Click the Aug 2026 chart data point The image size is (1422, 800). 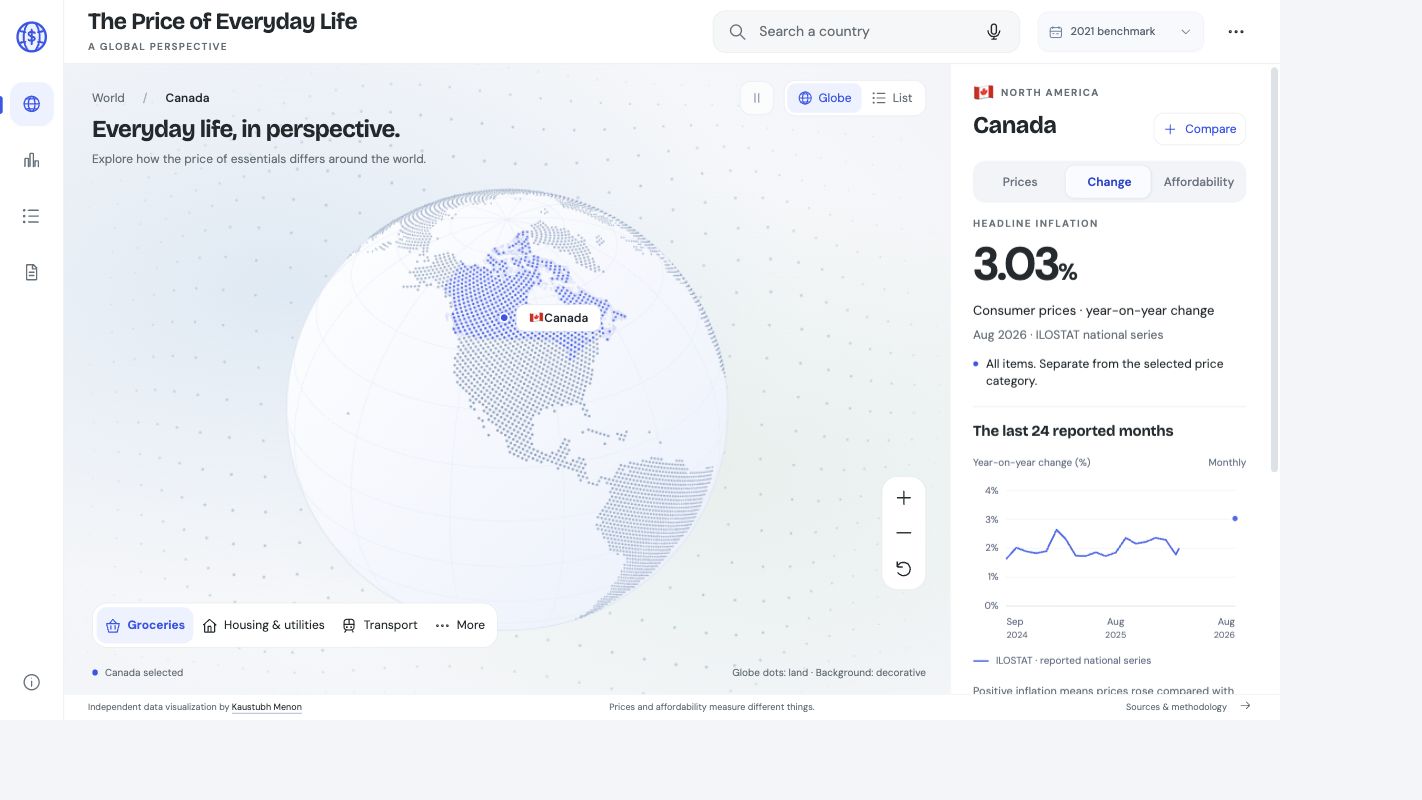click(x=1235, y=518)
